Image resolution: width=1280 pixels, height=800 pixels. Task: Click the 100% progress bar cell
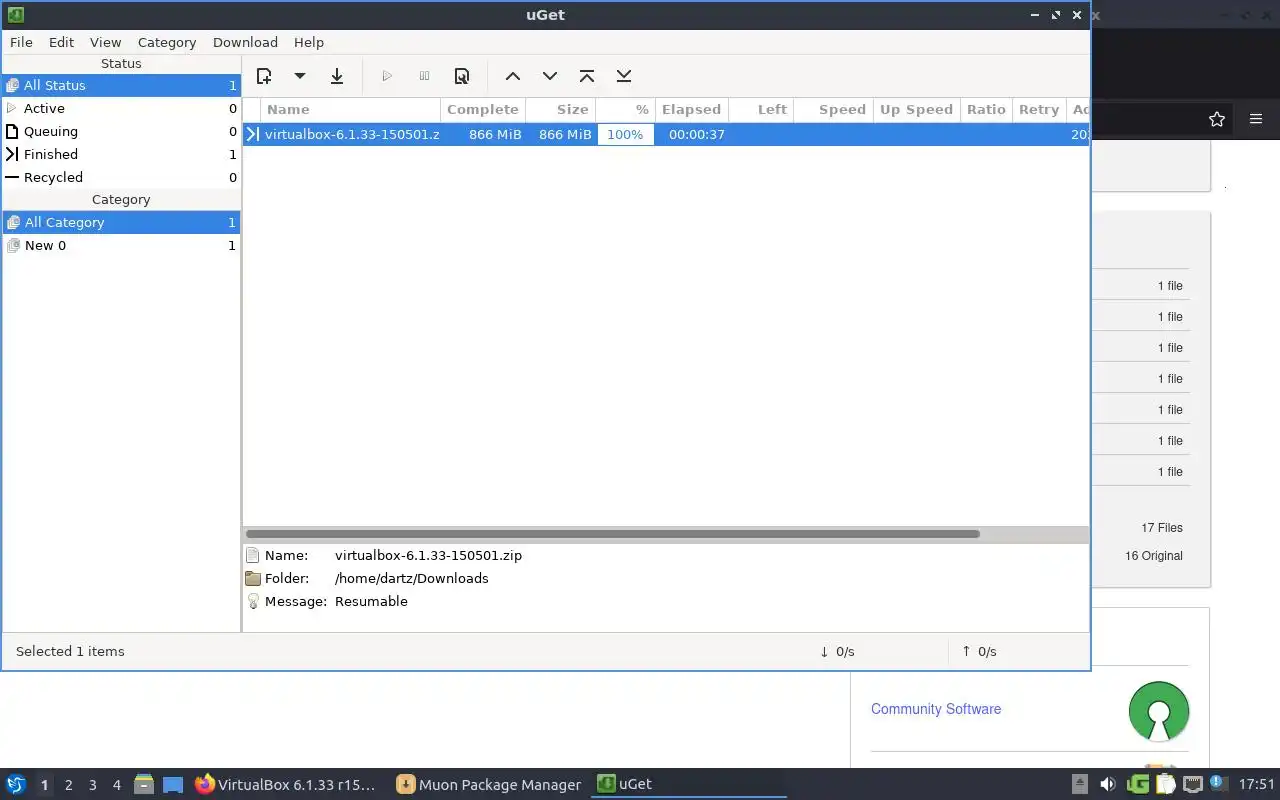[x=625, y=134]
